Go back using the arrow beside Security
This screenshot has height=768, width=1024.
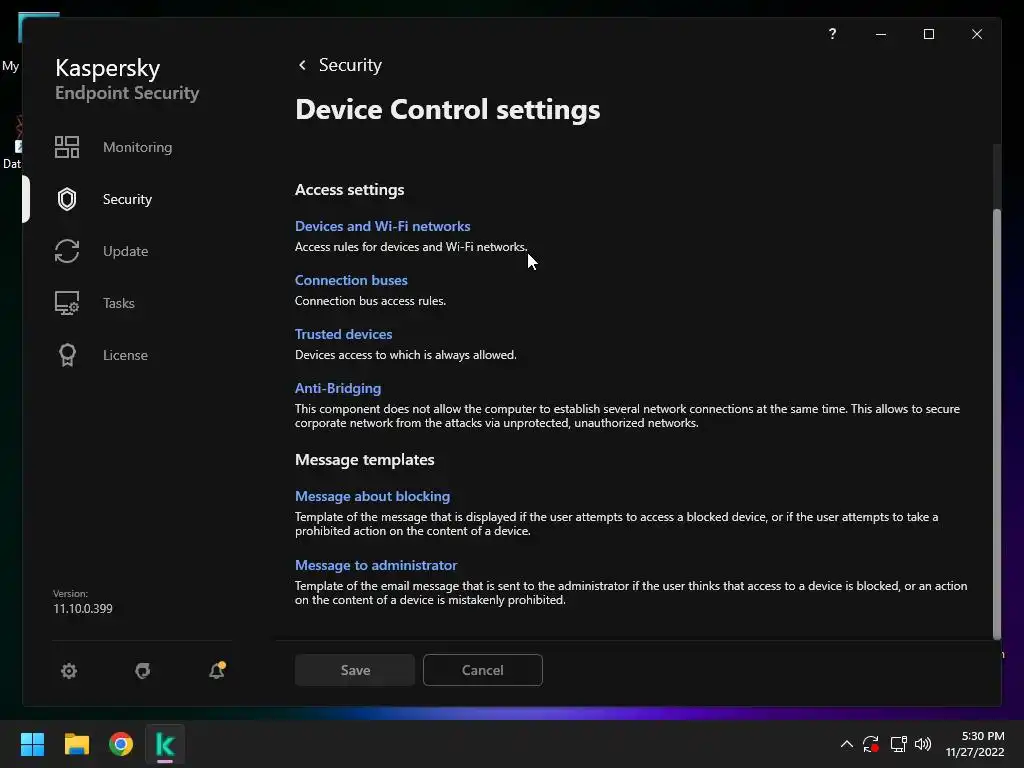[302, 65]
